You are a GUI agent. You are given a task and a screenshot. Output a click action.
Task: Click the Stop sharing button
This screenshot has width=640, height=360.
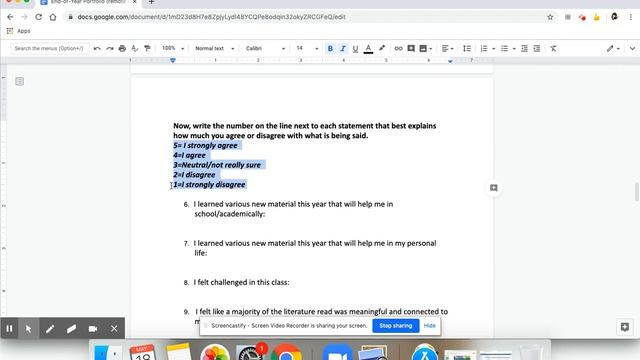pos(396,326)
